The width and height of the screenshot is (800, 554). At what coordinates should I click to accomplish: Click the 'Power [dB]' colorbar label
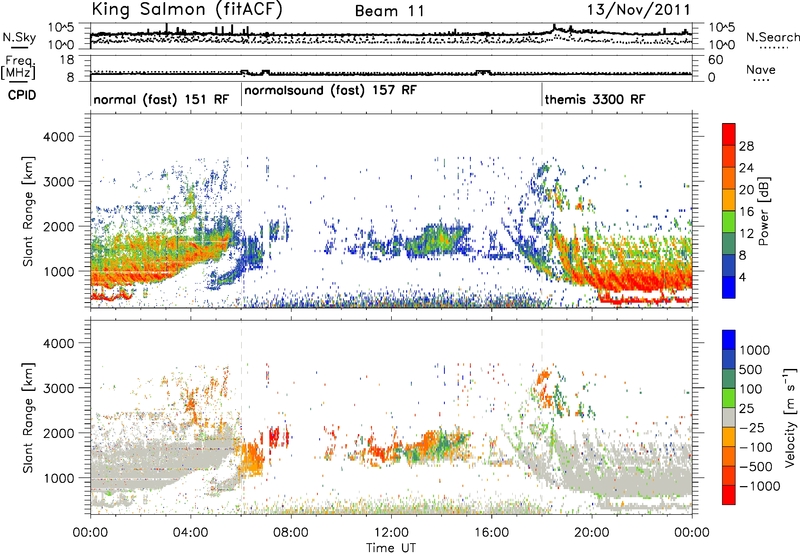pyautogui.click(x=764, y=211)
